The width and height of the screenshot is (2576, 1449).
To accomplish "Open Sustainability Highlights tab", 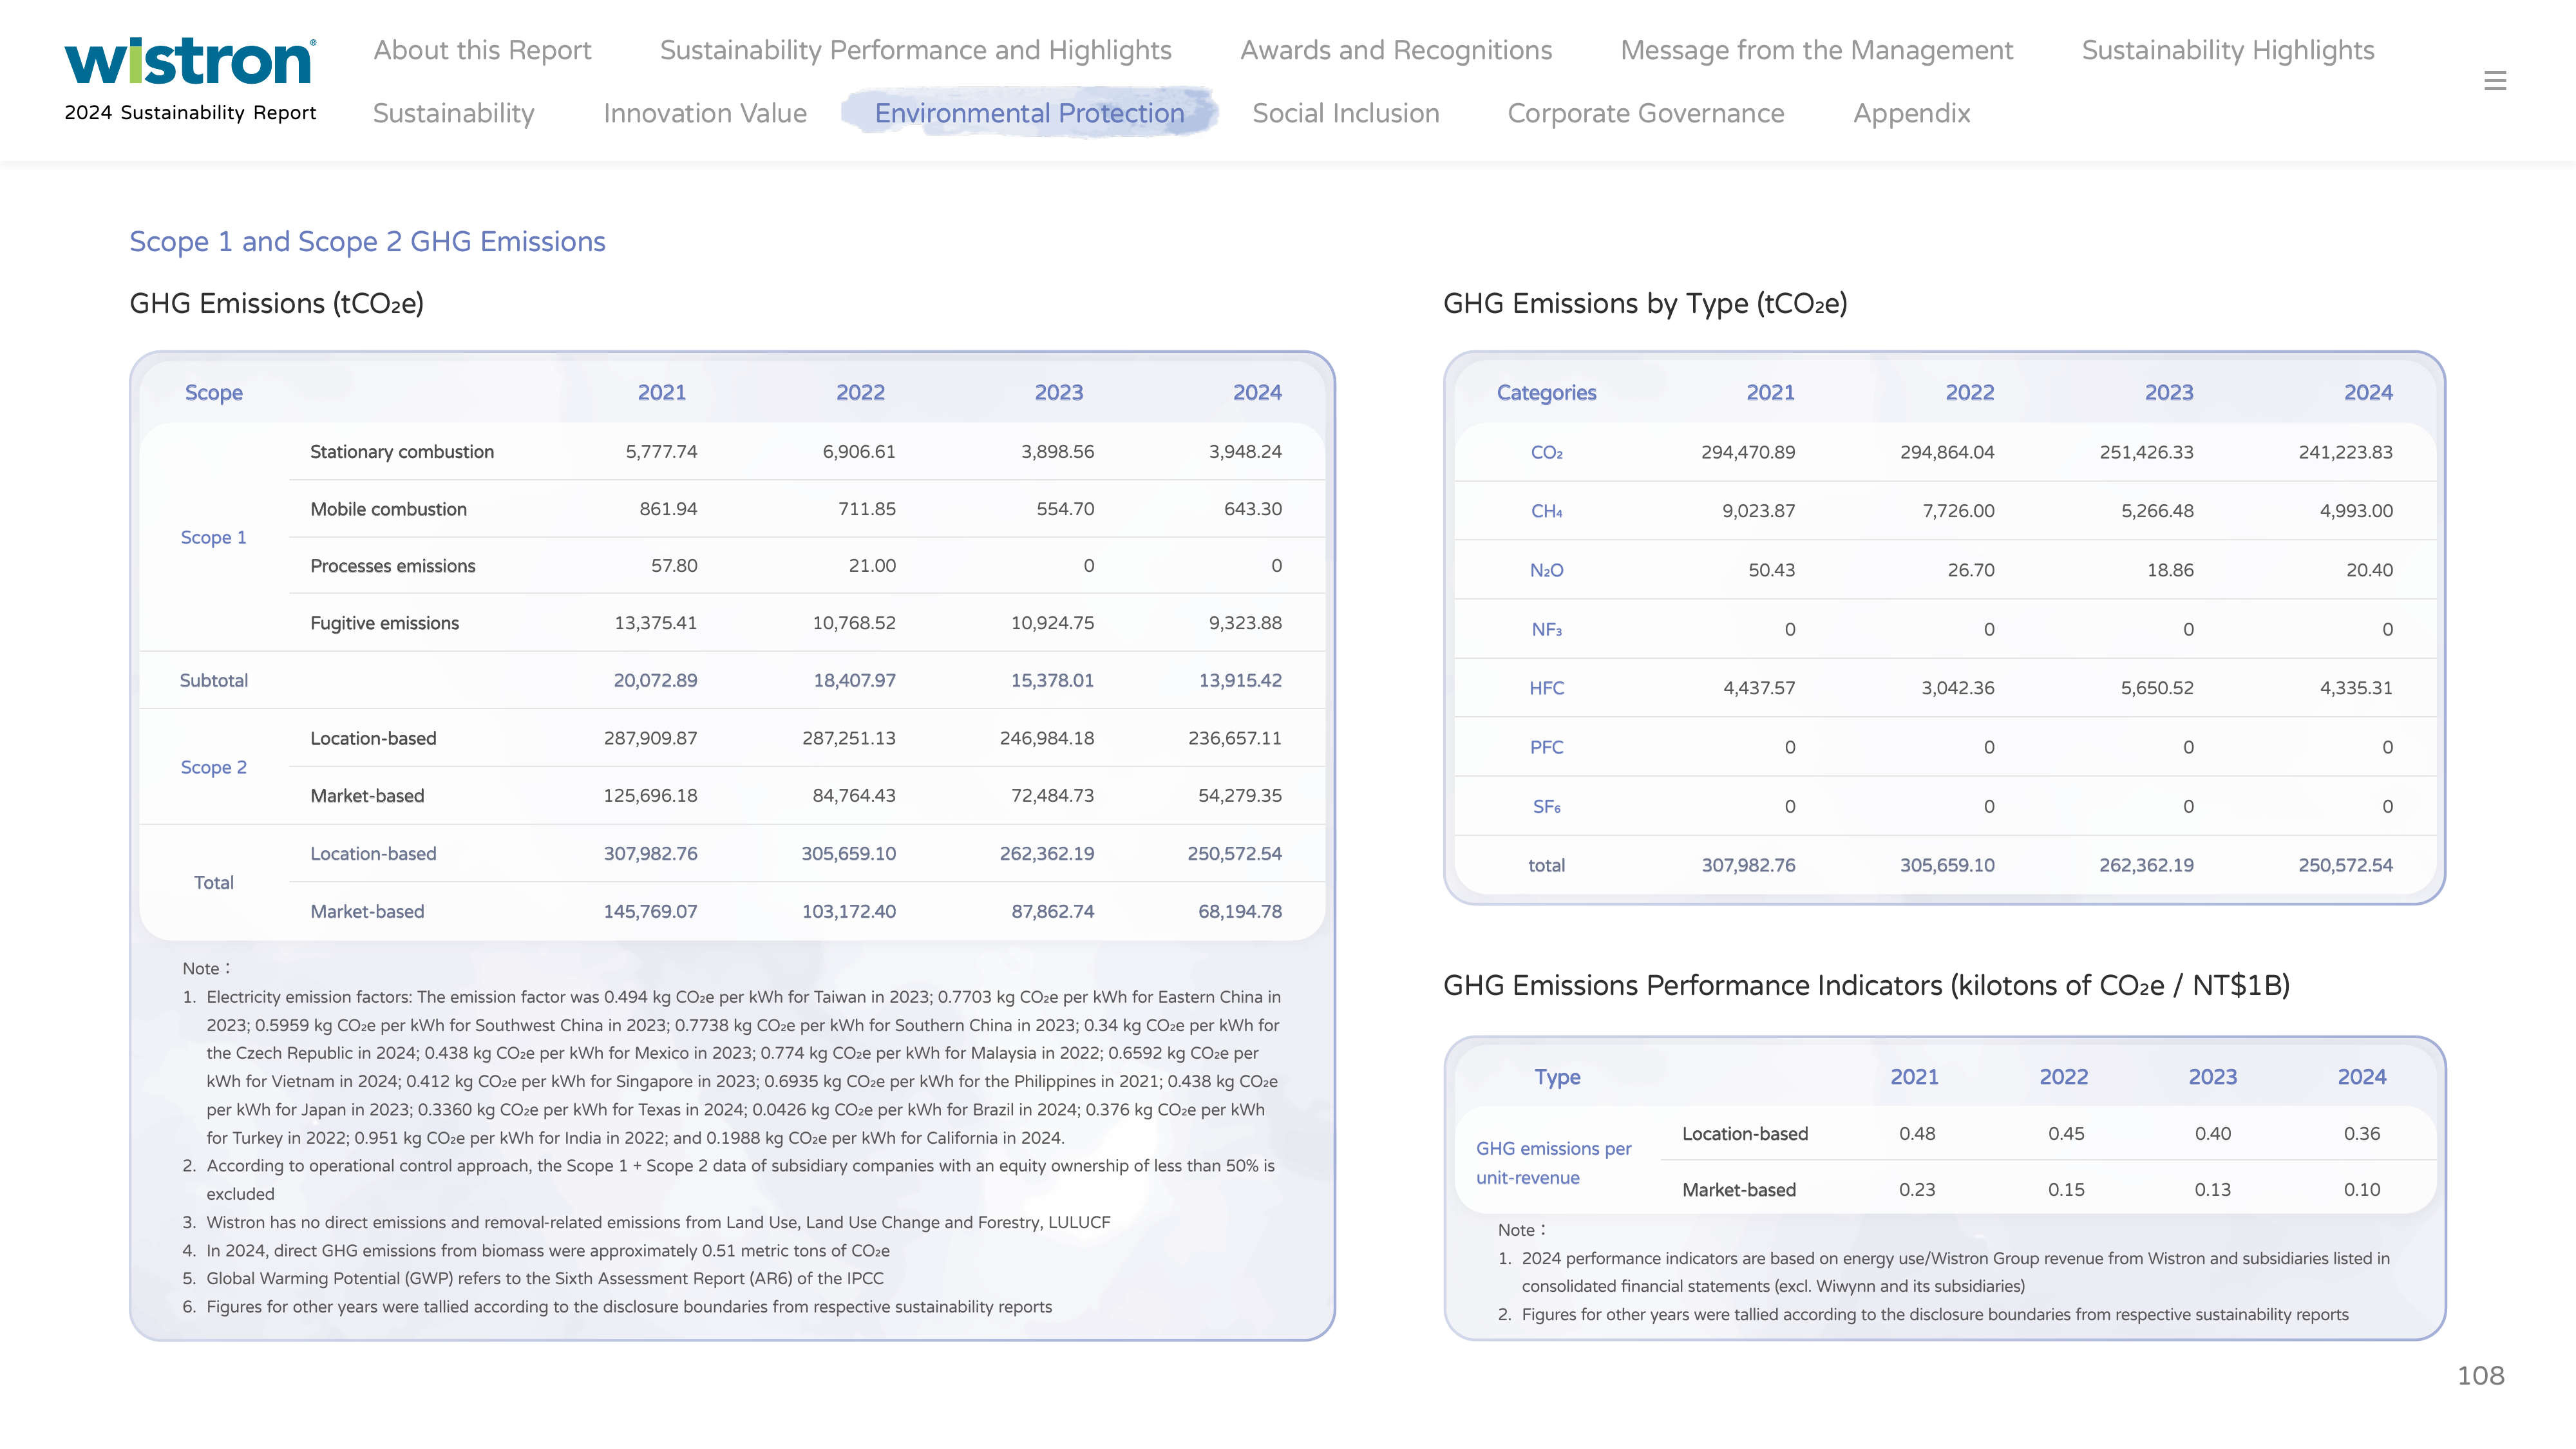I will (x=2228, y=50).
